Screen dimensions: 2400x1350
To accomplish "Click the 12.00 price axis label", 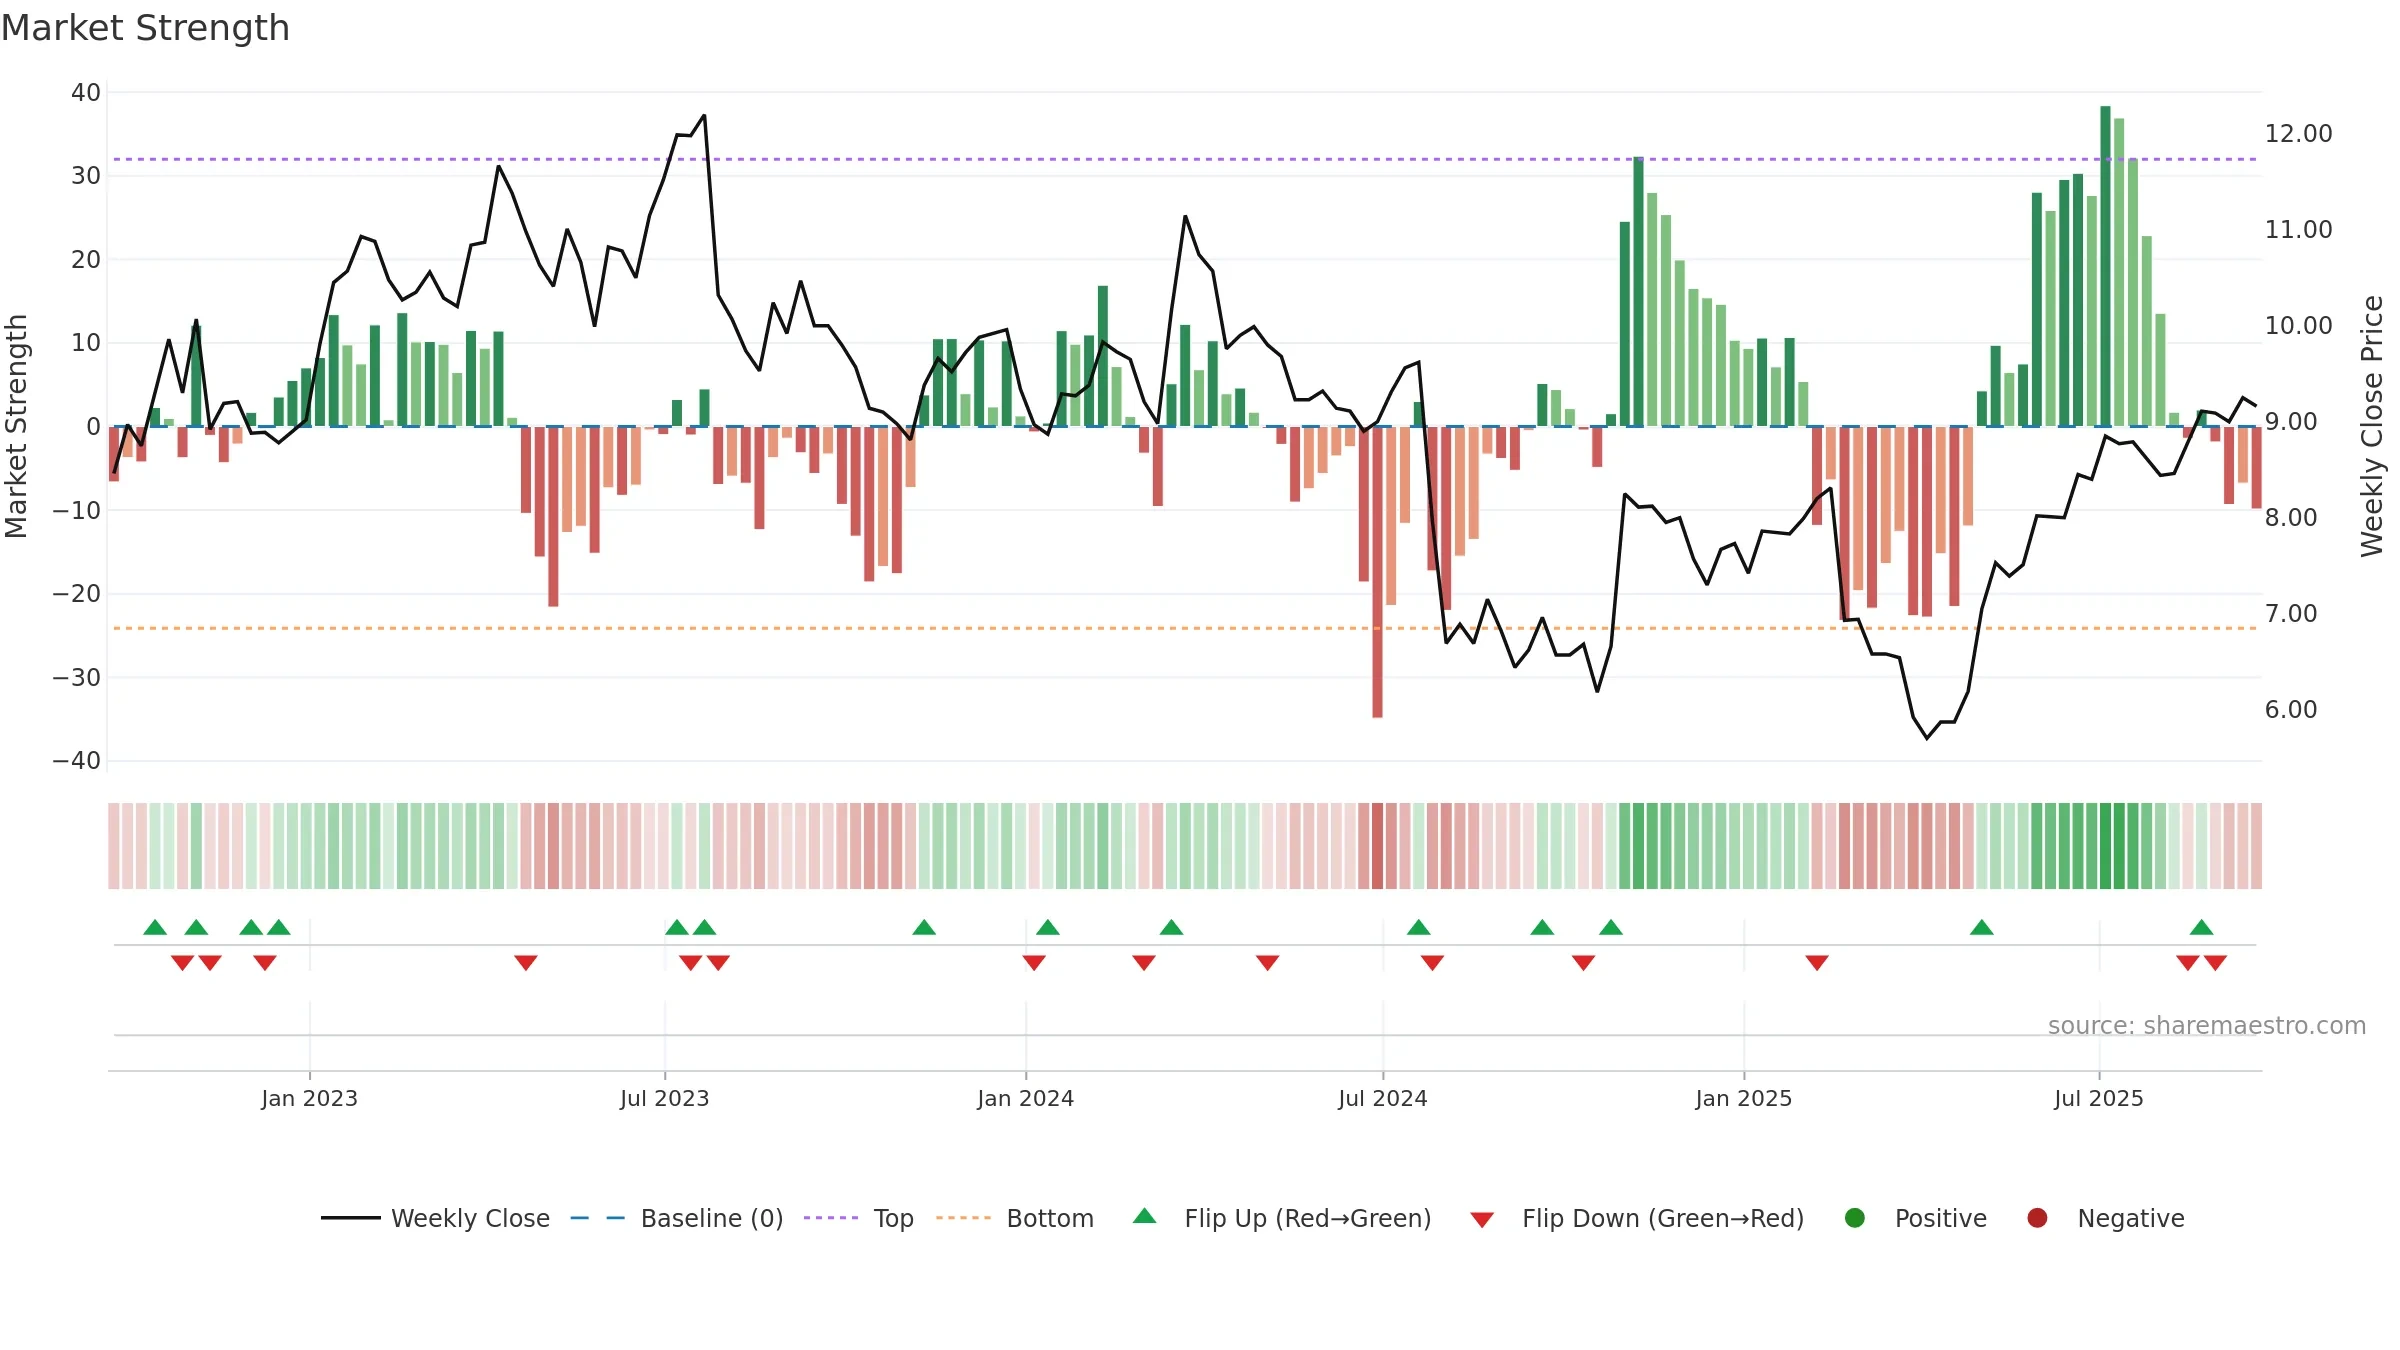I will (x=2299, y=133).
